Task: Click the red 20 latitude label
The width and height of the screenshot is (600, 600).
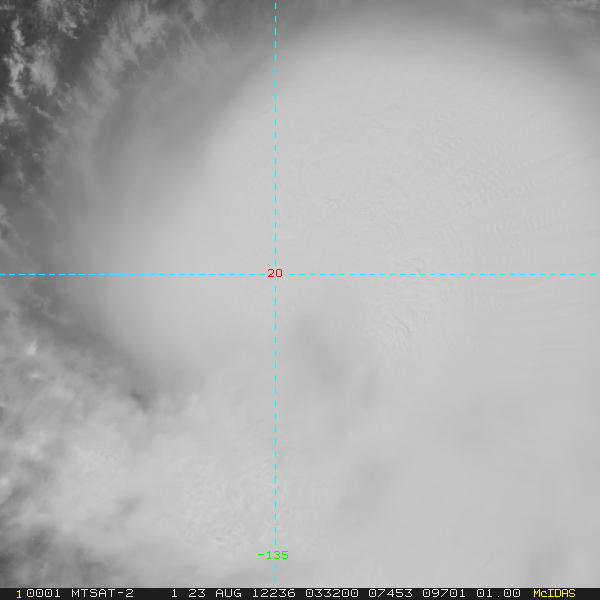Action: (275, 273)
